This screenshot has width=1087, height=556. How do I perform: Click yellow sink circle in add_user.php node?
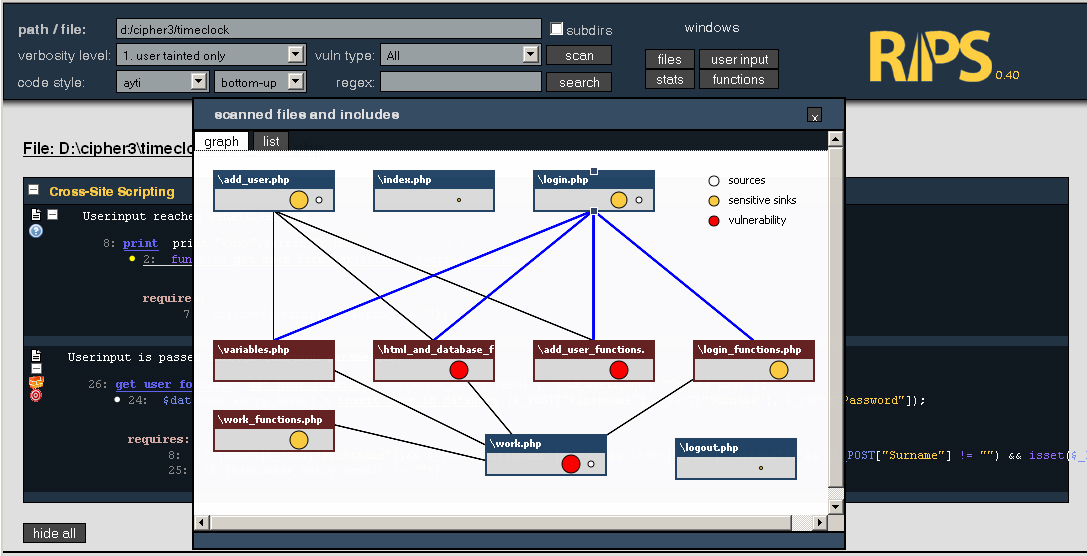(299, 200)
